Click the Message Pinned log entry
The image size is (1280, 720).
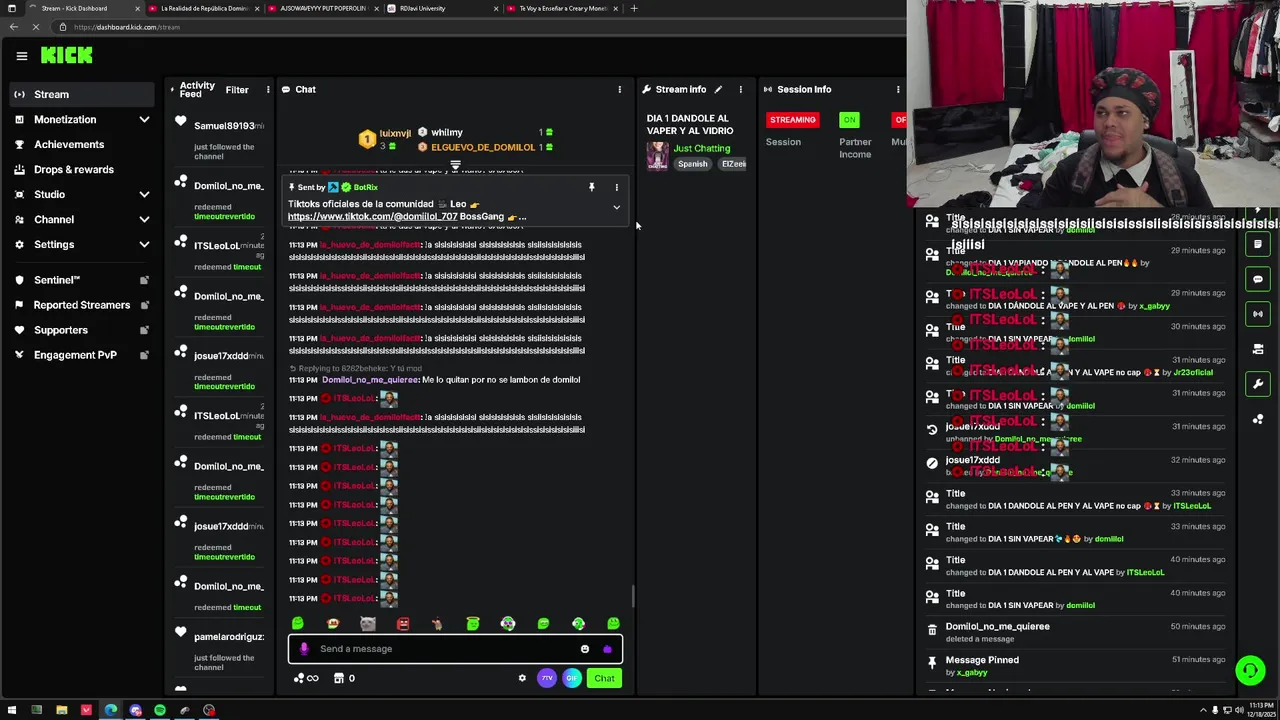1075,665
